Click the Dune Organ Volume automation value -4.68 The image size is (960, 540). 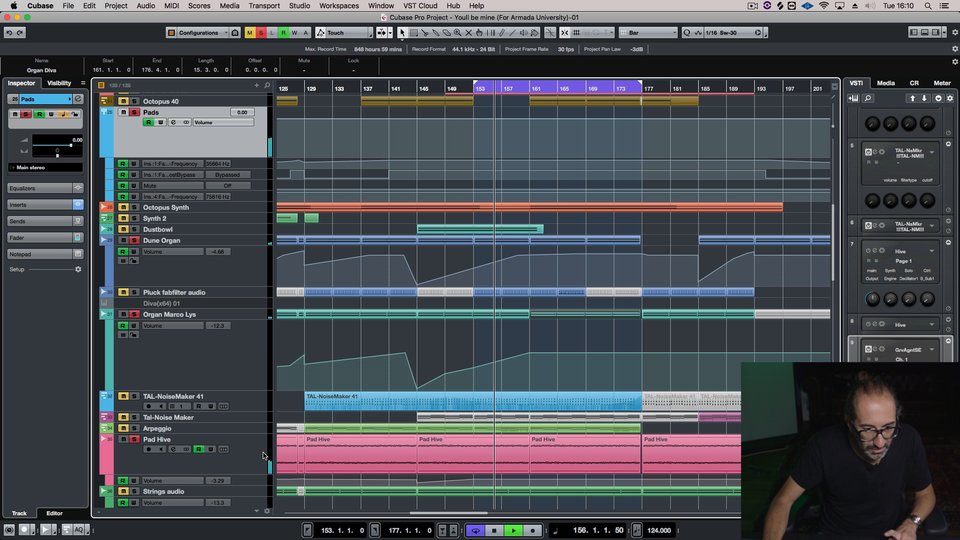[x=218, y=252]
